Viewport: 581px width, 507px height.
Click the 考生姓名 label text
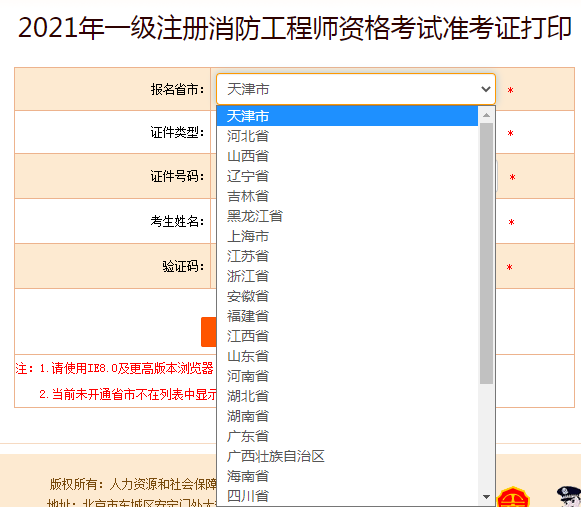pos(177,222)
